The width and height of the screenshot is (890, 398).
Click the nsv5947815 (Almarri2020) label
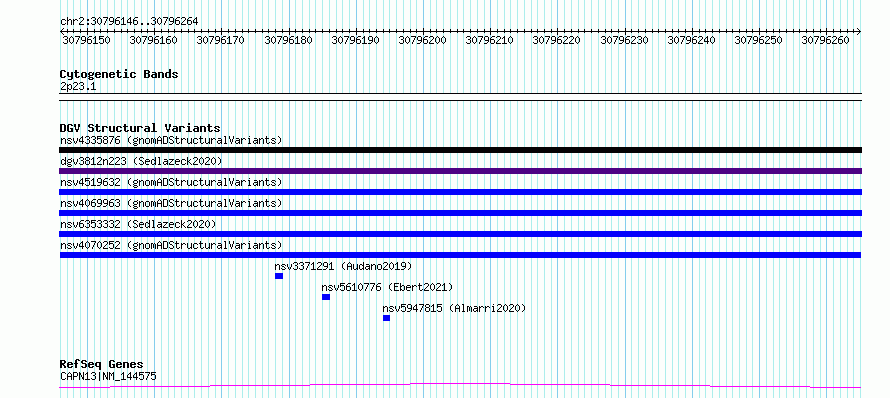[454, 308]
